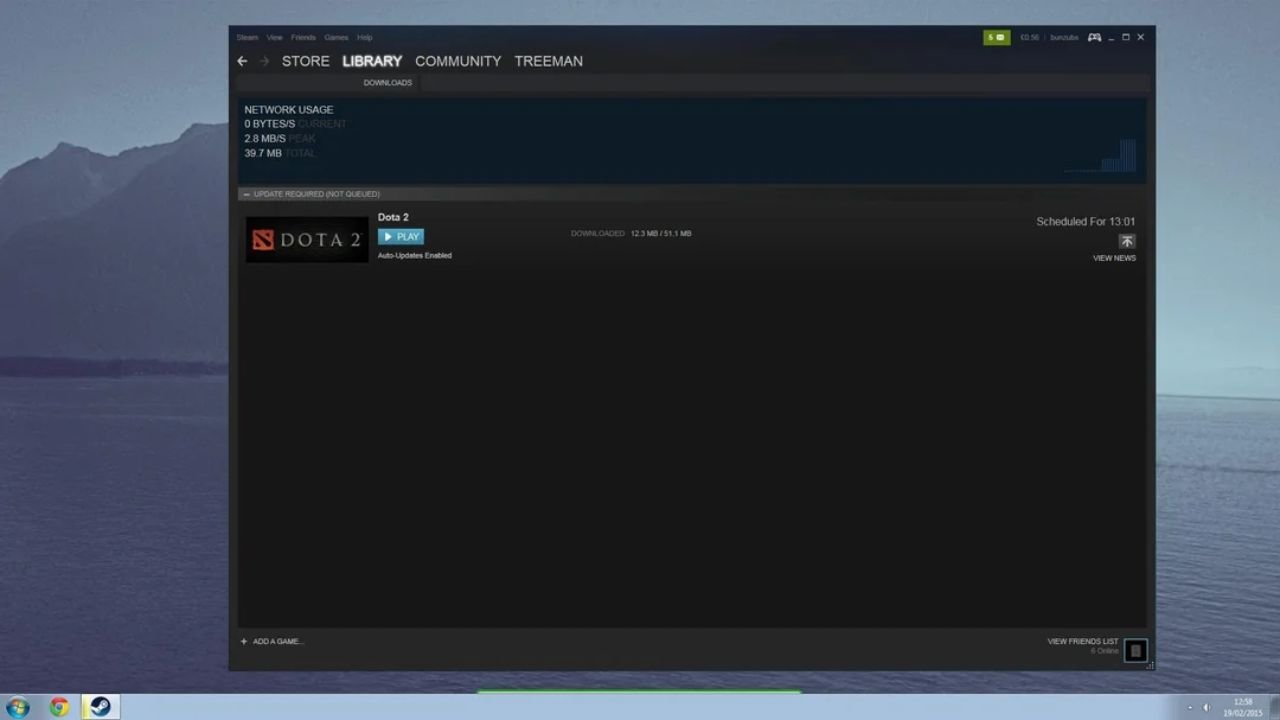Image resolution: width=1280 pixels, height=720 pixels.
Task: Open the green inbox notifications icon
Action: [x=996, y=38]
